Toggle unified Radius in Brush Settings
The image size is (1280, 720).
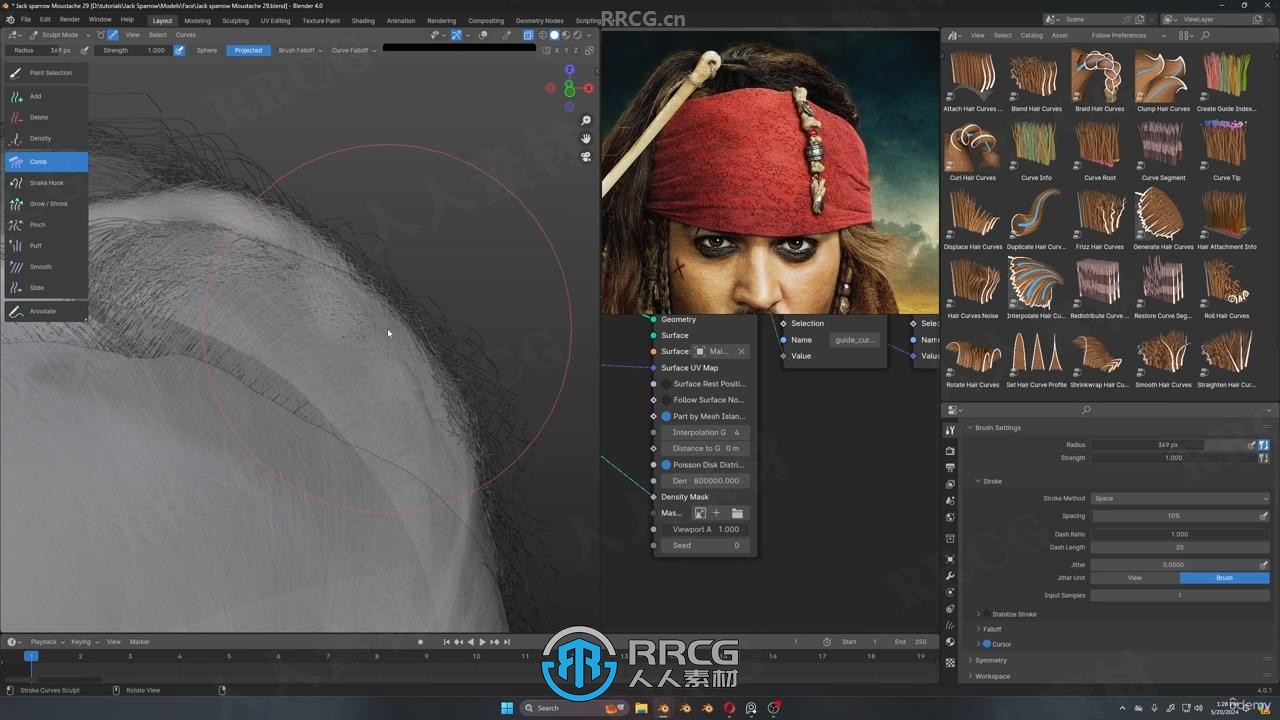point(1264,445)
